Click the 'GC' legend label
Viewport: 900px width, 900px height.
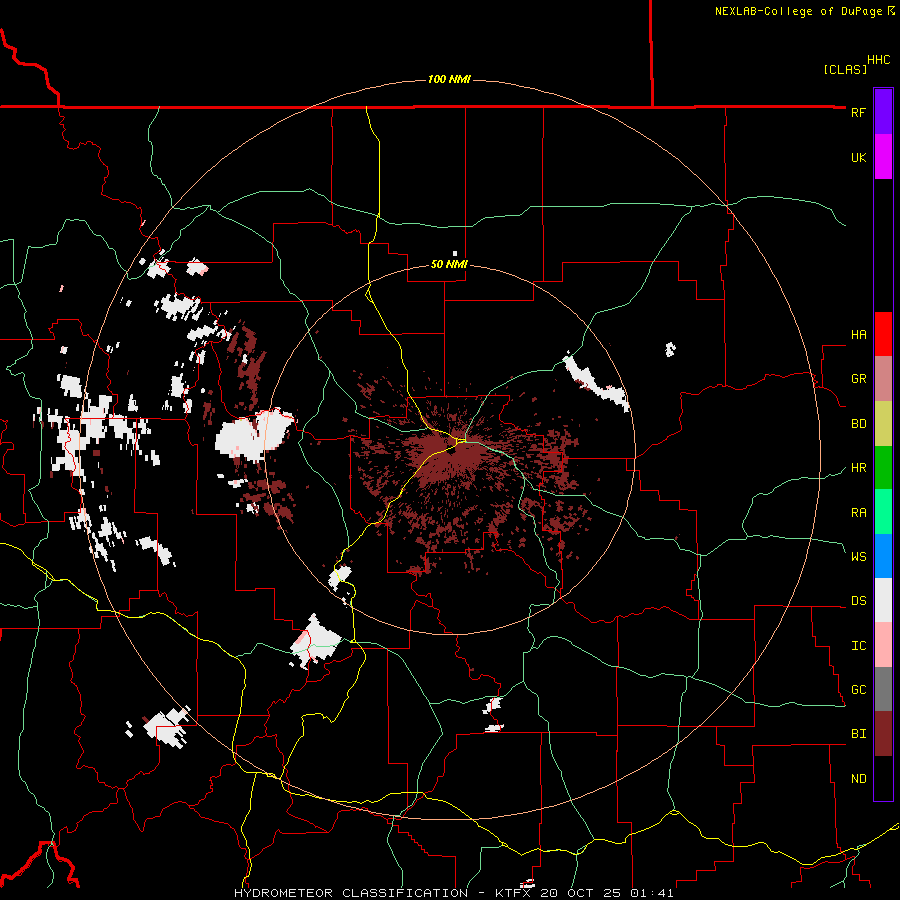858,690
